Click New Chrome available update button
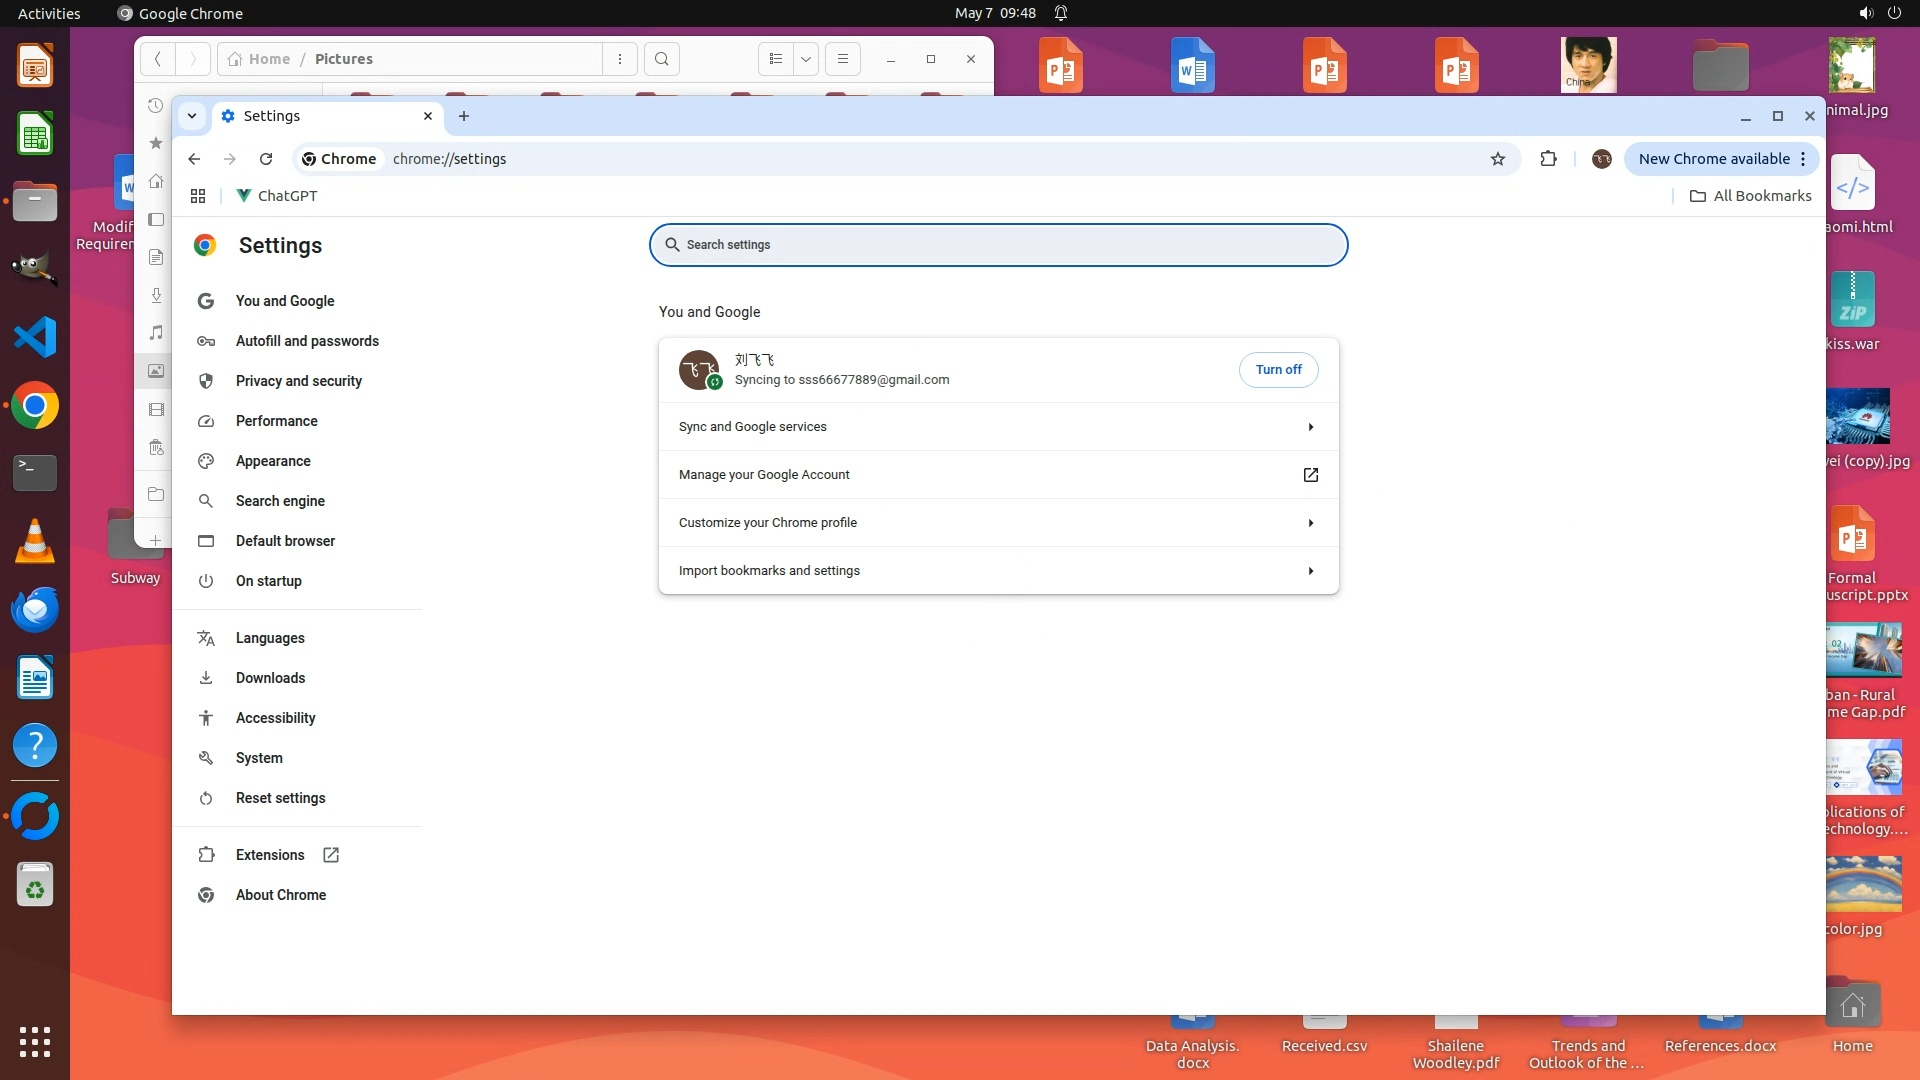Screen dimensions: 1920x1080 point(1713,159)
